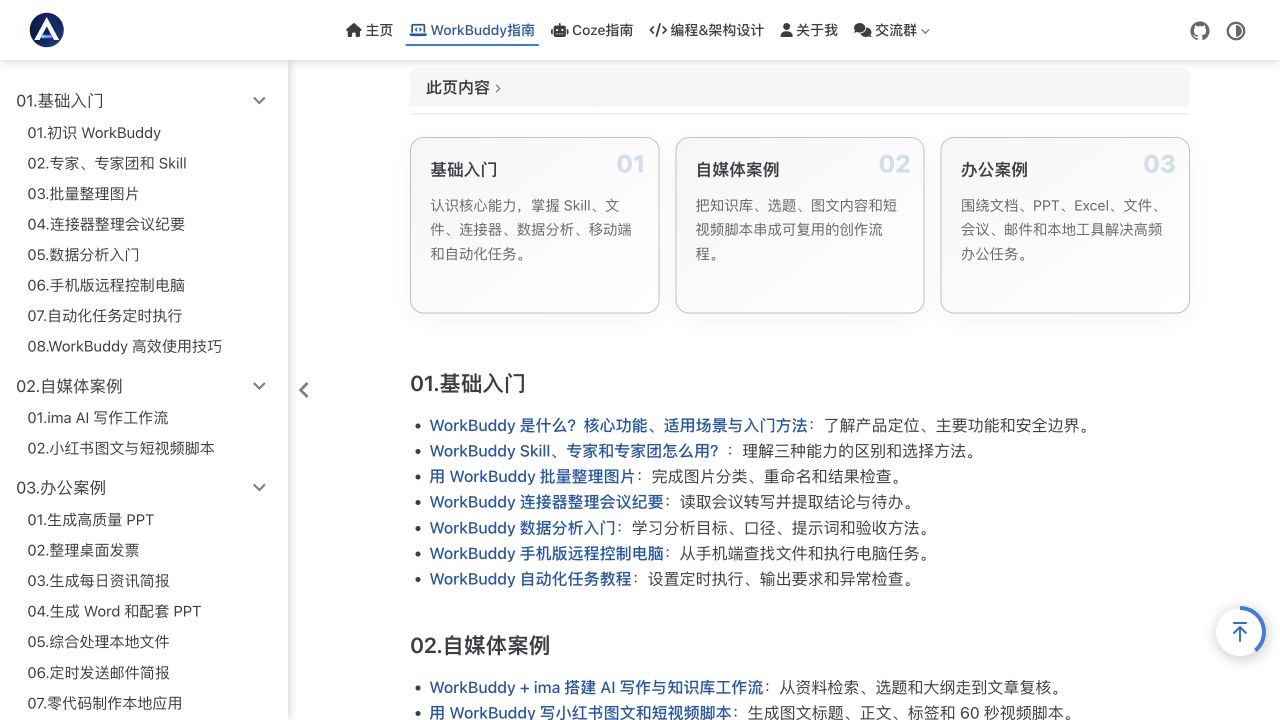Open sidebar item 02.专家、专家团和 Skill
The width and height of the screenshot is (1280, 720).
107,163
